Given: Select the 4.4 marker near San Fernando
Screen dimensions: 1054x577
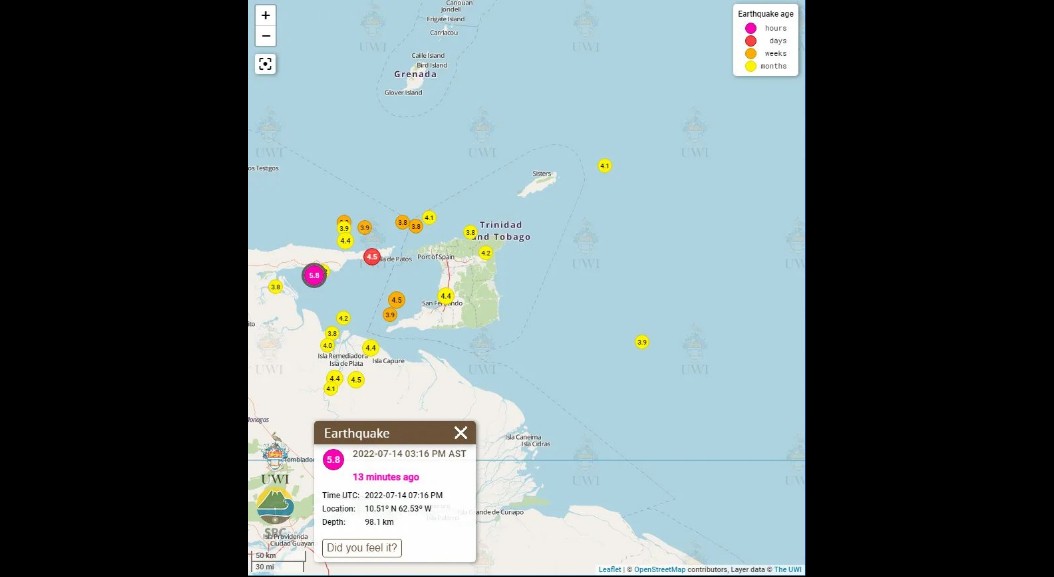Looking at the screenshot, I should pos(445,296).
